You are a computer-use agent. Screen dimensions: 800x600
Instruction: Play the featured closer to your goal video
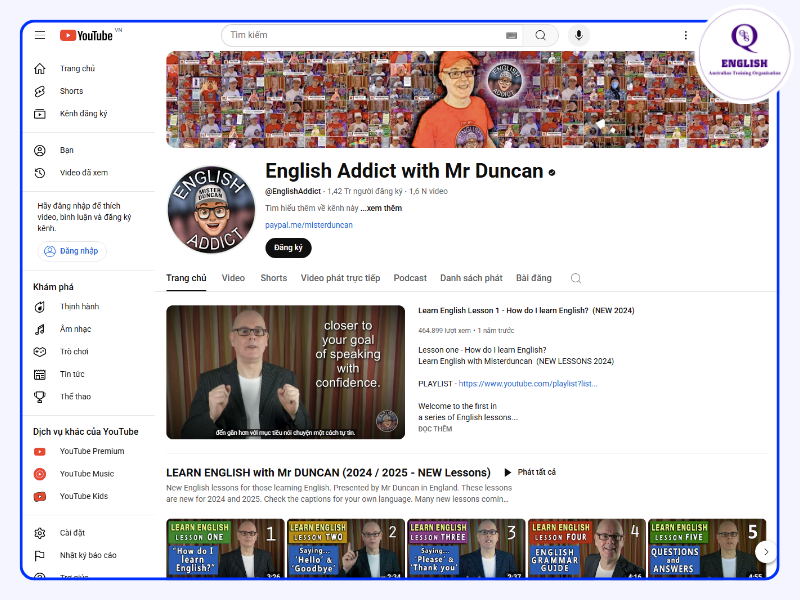(286, 372)
